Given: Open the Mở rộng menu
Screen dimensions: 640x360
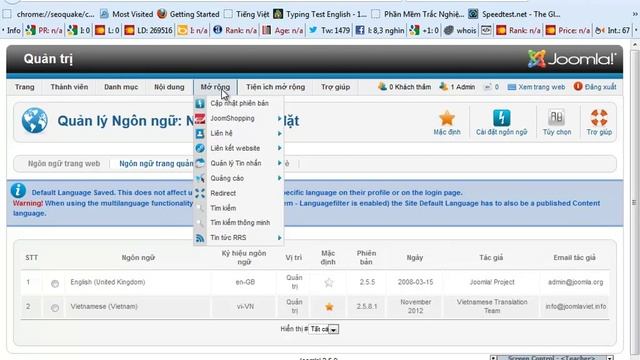Looking at the screenshot, I should [x=215, y=87].
